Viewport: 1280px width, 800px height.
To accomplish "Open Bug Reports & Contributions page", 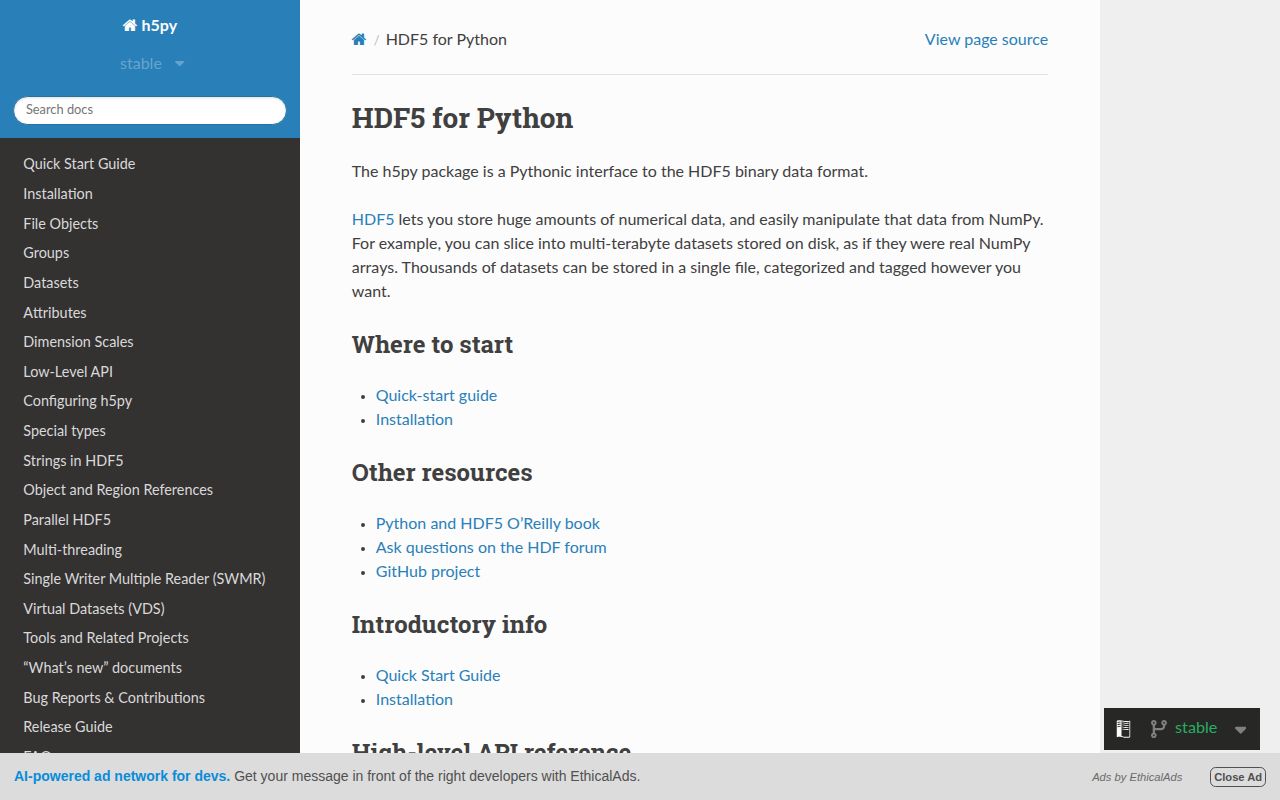I will (114, 698).
